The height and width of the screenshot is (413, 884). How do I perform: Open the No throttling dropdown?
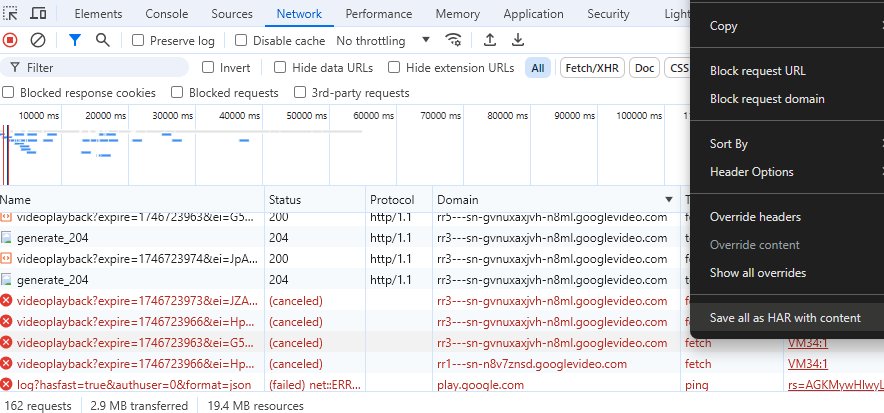click(383, 41)
